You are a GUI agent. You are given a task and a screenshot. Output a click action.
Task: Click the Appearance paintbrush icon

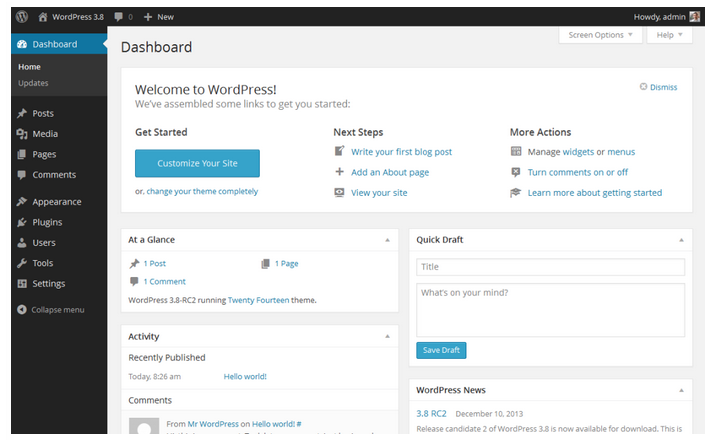coord(22,202)
